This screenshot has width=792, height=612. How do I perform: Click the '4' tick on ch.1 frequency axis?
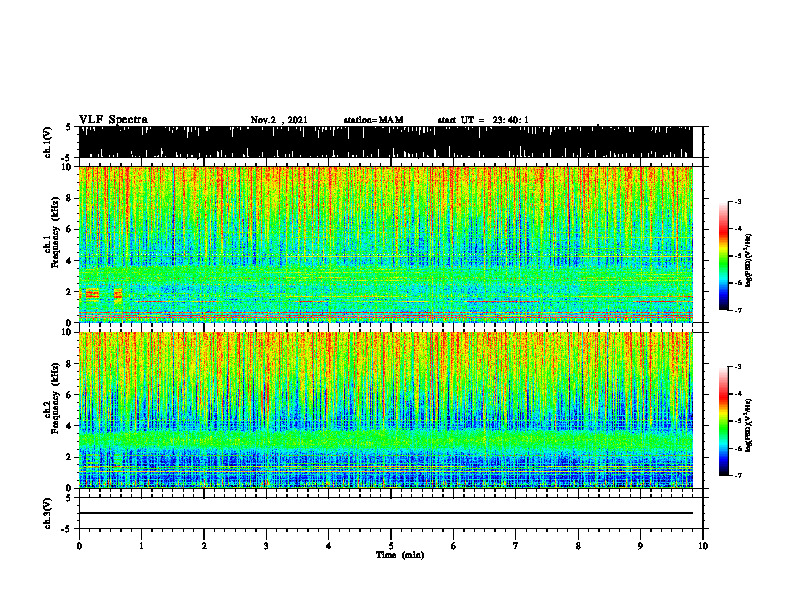click(69, 261)
